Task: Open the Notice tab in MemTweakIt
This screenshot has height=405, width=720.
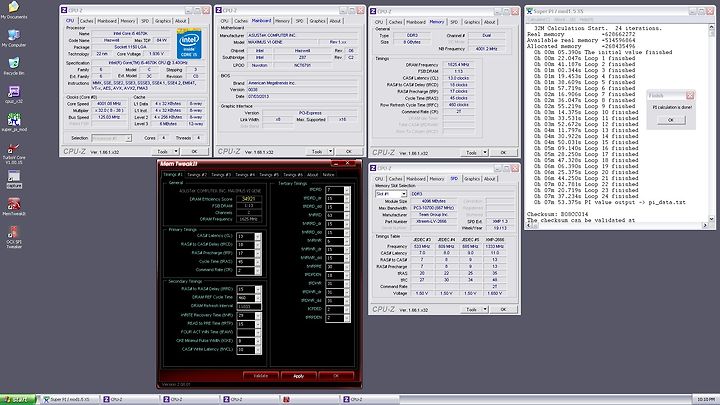Action: 328,174
